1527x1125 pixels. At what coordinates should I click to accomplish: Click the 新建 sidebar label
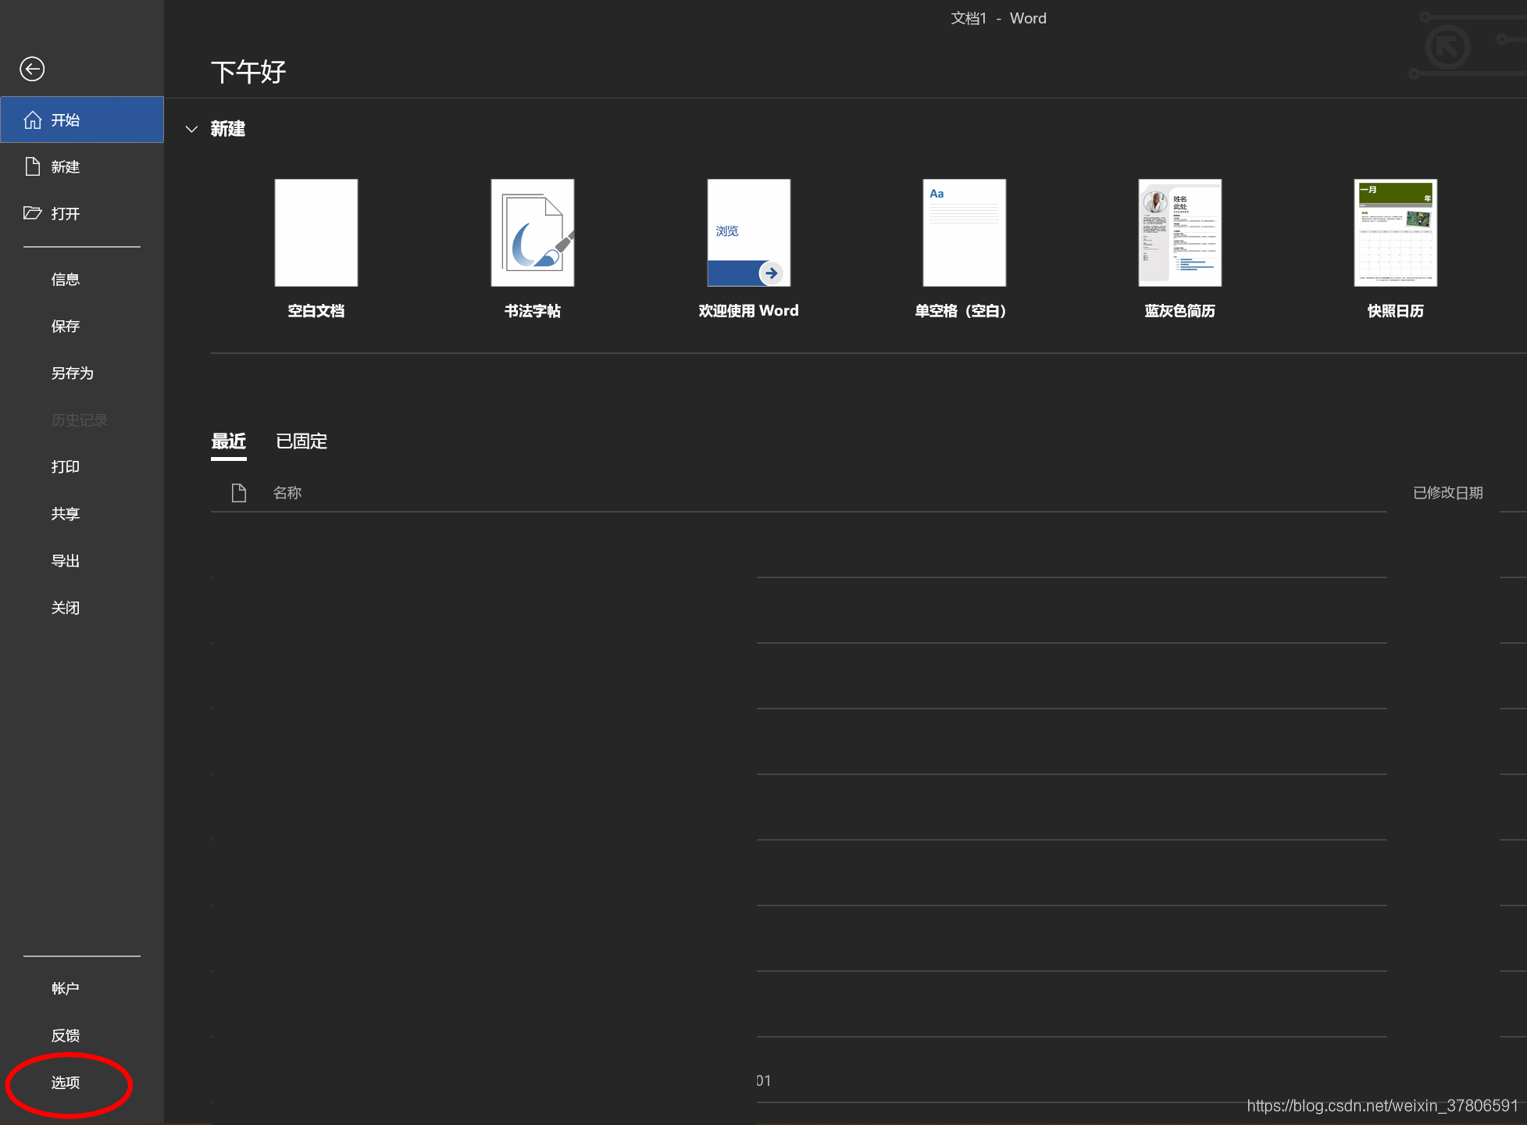[x=65, y=167]
